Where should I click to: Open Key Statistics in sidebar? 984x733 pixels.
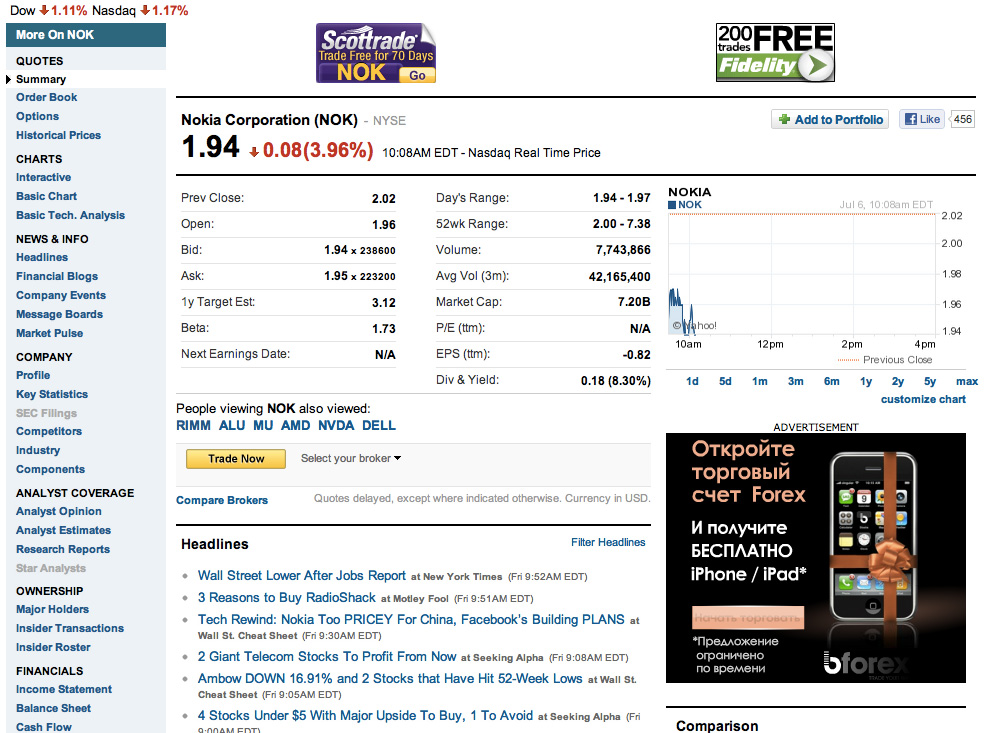point(52,394)
